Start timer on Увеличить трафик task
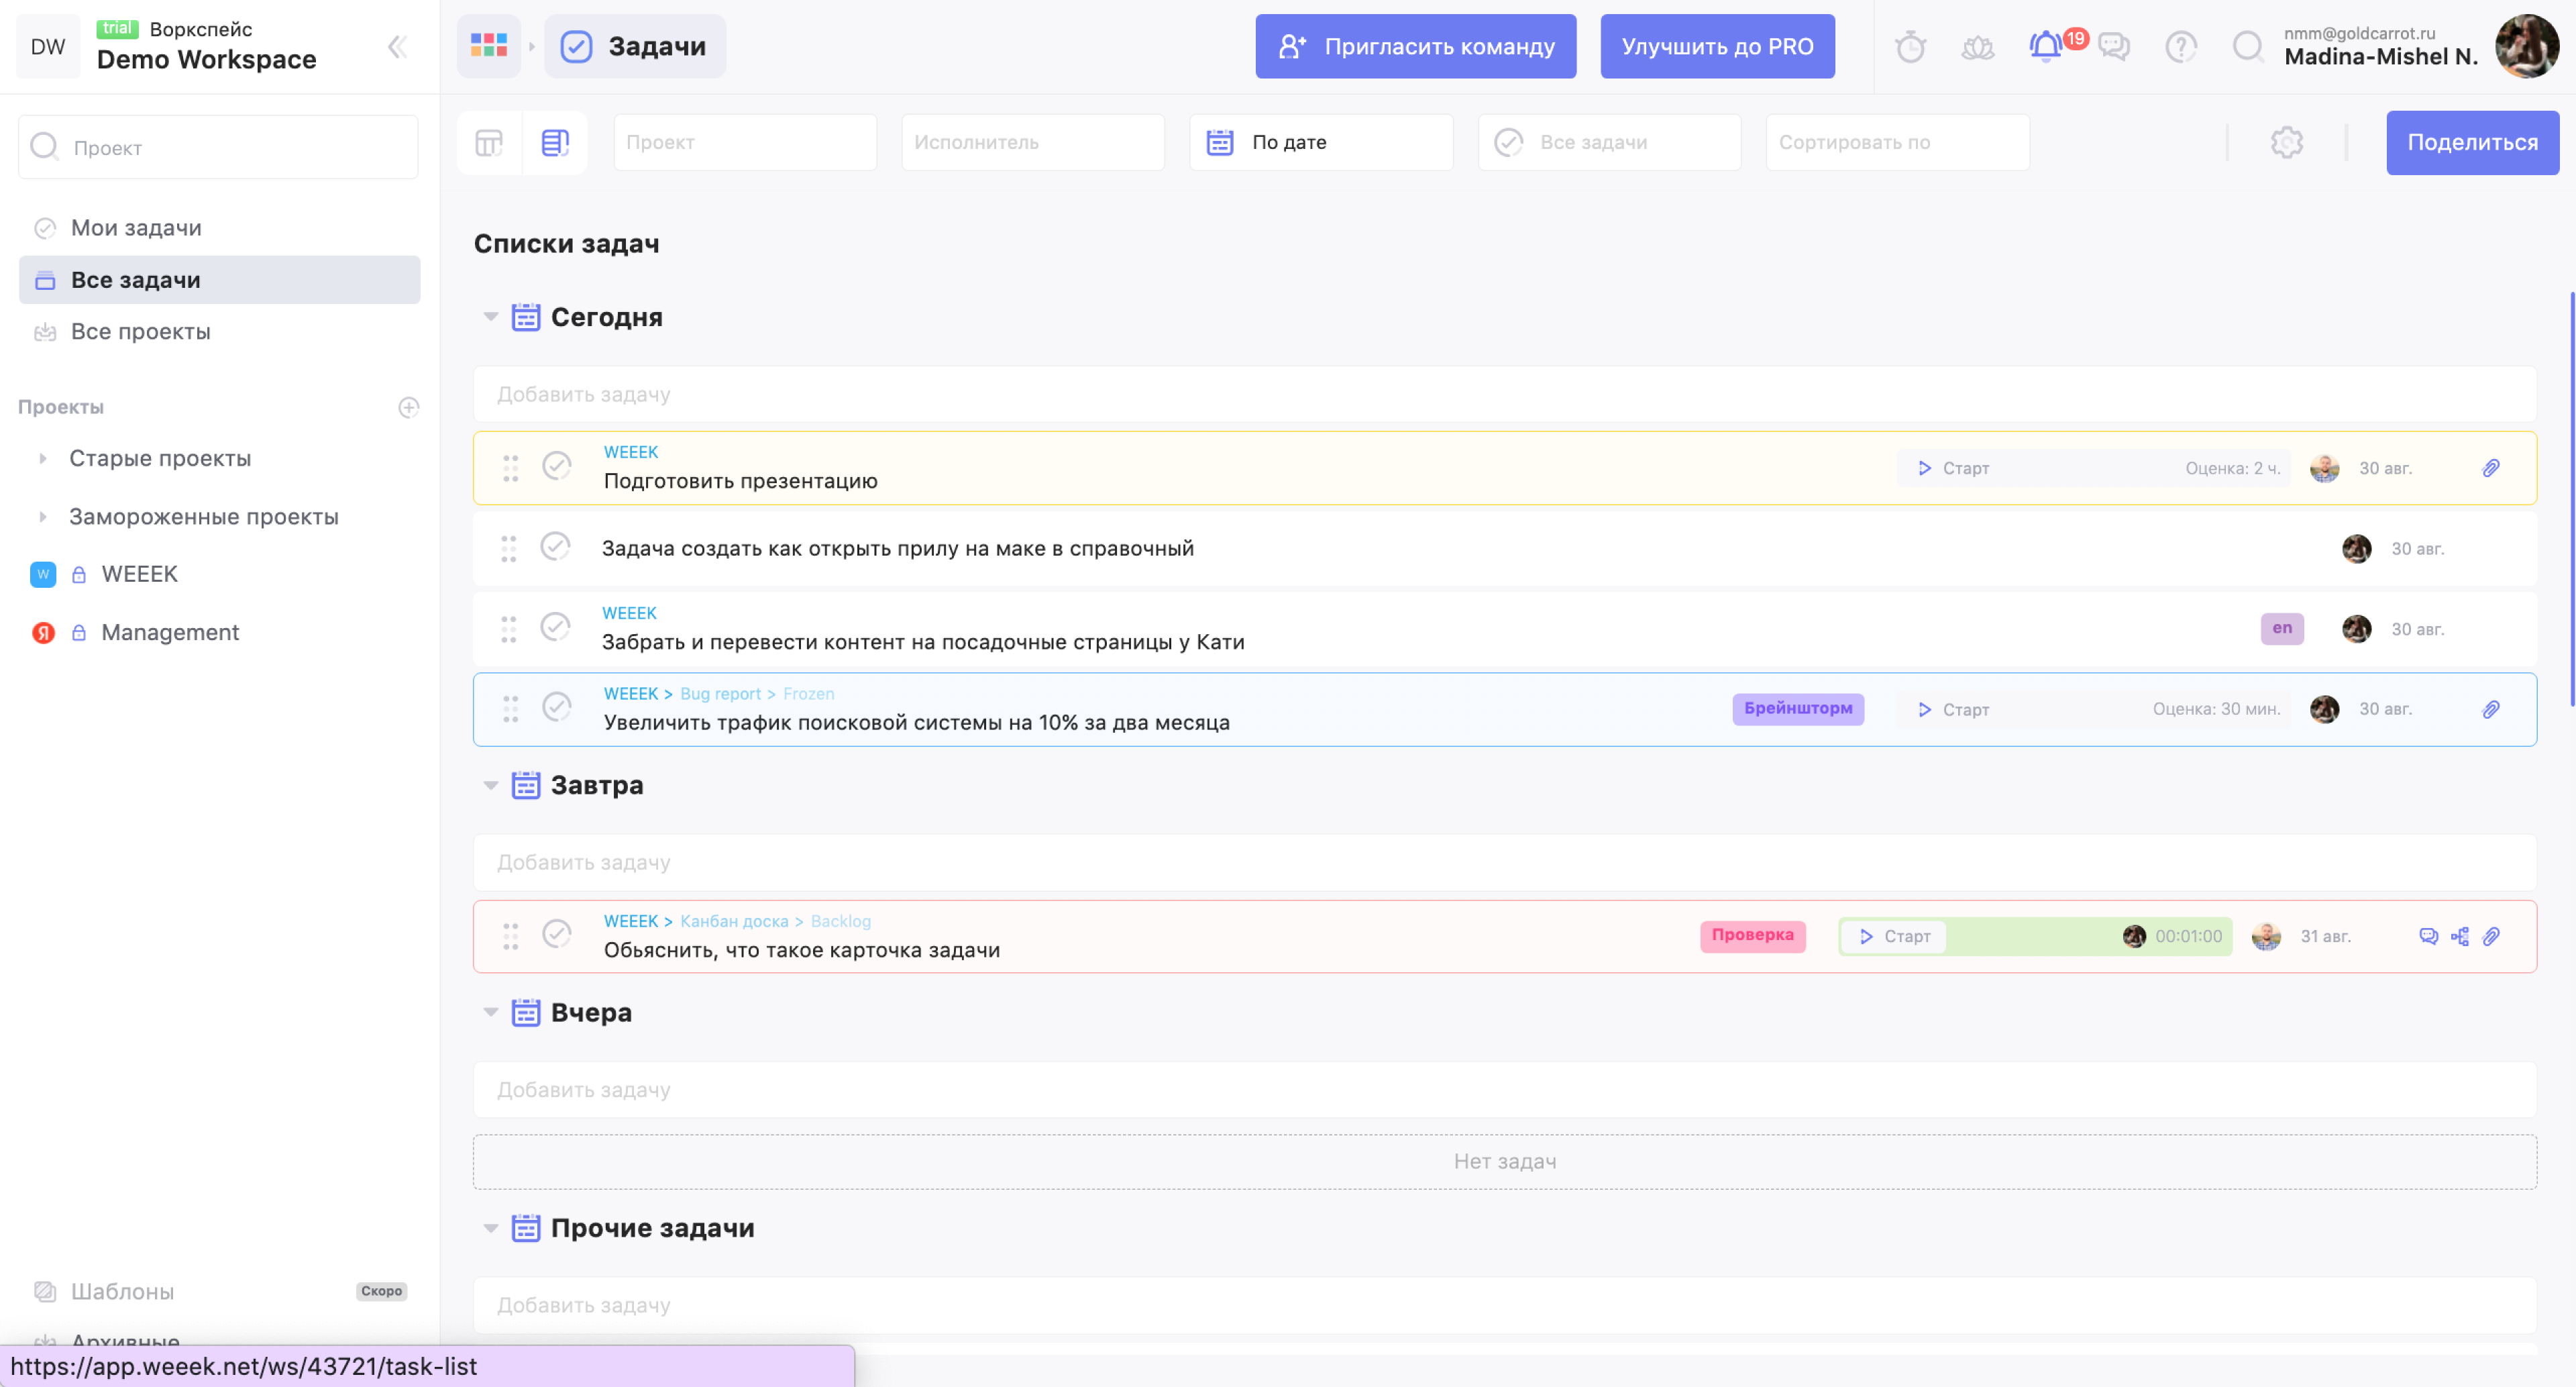 (x=1952, y=709)
